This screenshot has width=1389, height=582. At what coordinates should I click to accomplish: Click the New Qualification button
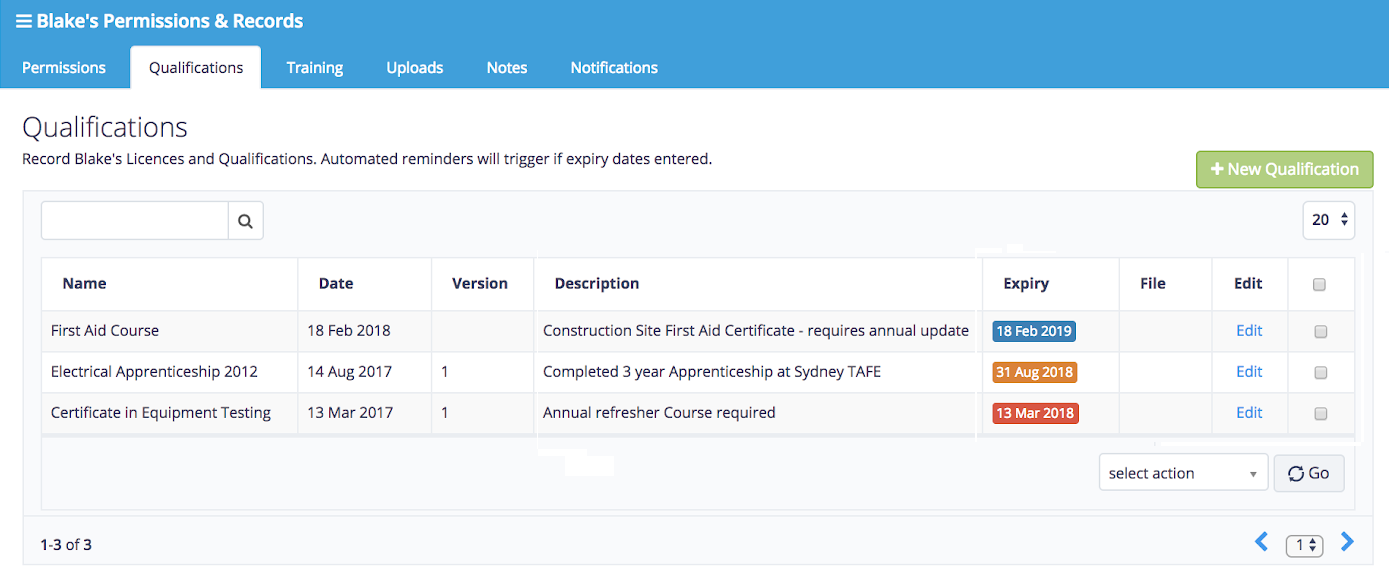1284,169
